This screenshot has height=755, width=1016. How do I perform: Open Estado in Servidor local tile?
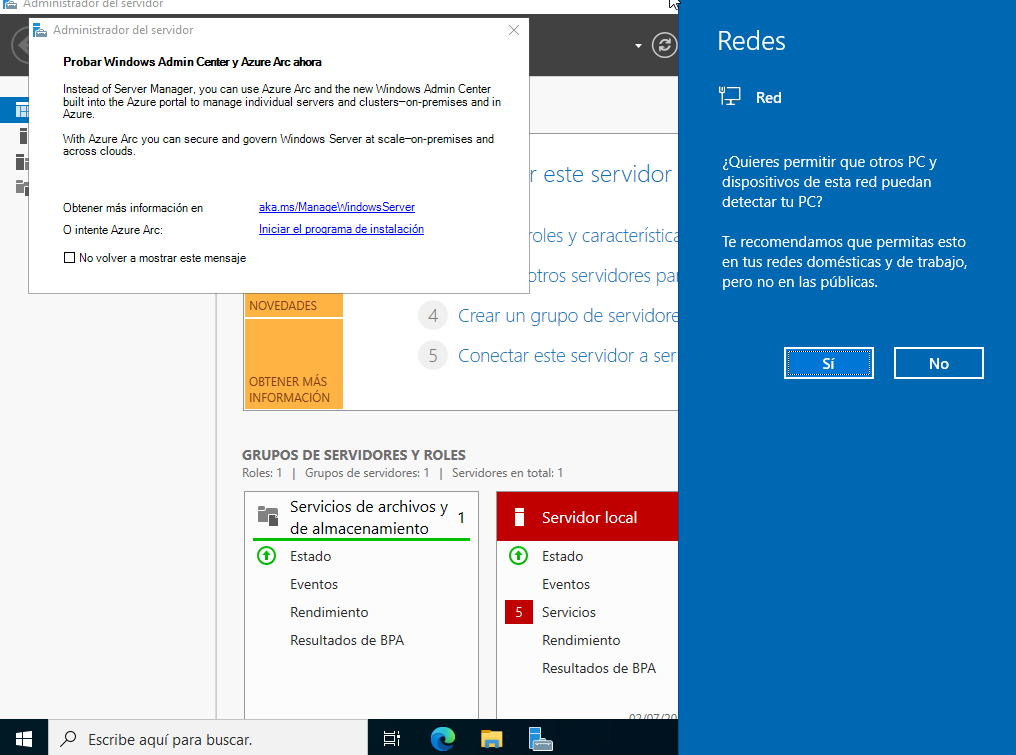pyautogui.click(x=562, y=556)
